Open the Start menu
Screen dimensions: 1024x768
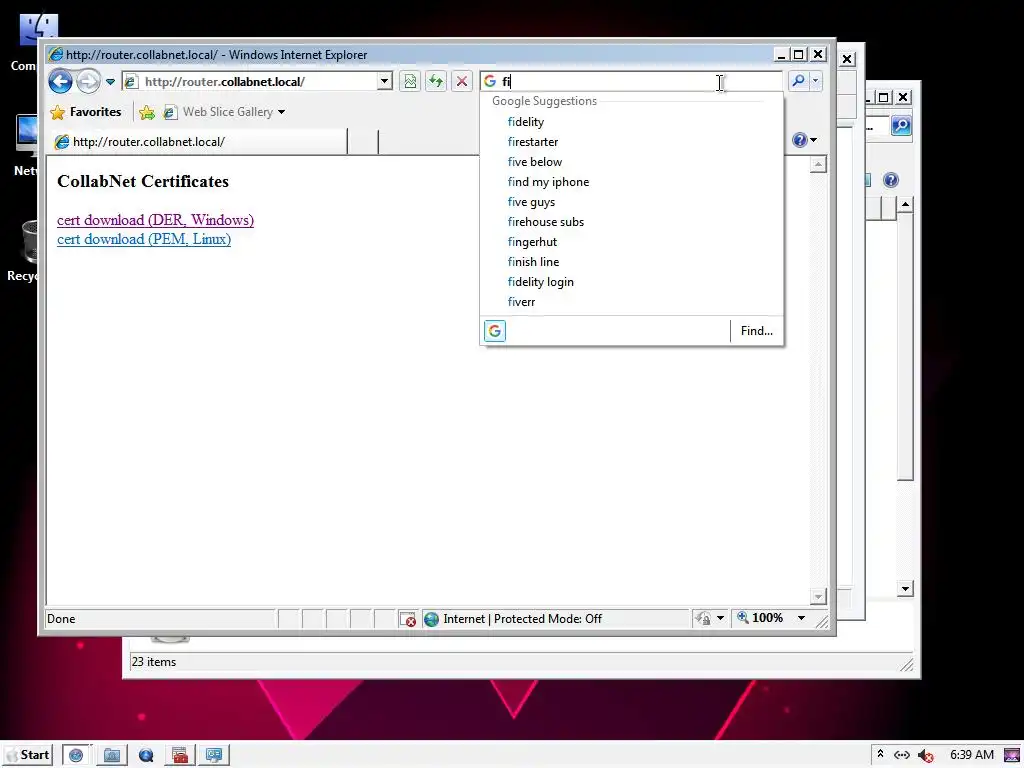point(28,756)
